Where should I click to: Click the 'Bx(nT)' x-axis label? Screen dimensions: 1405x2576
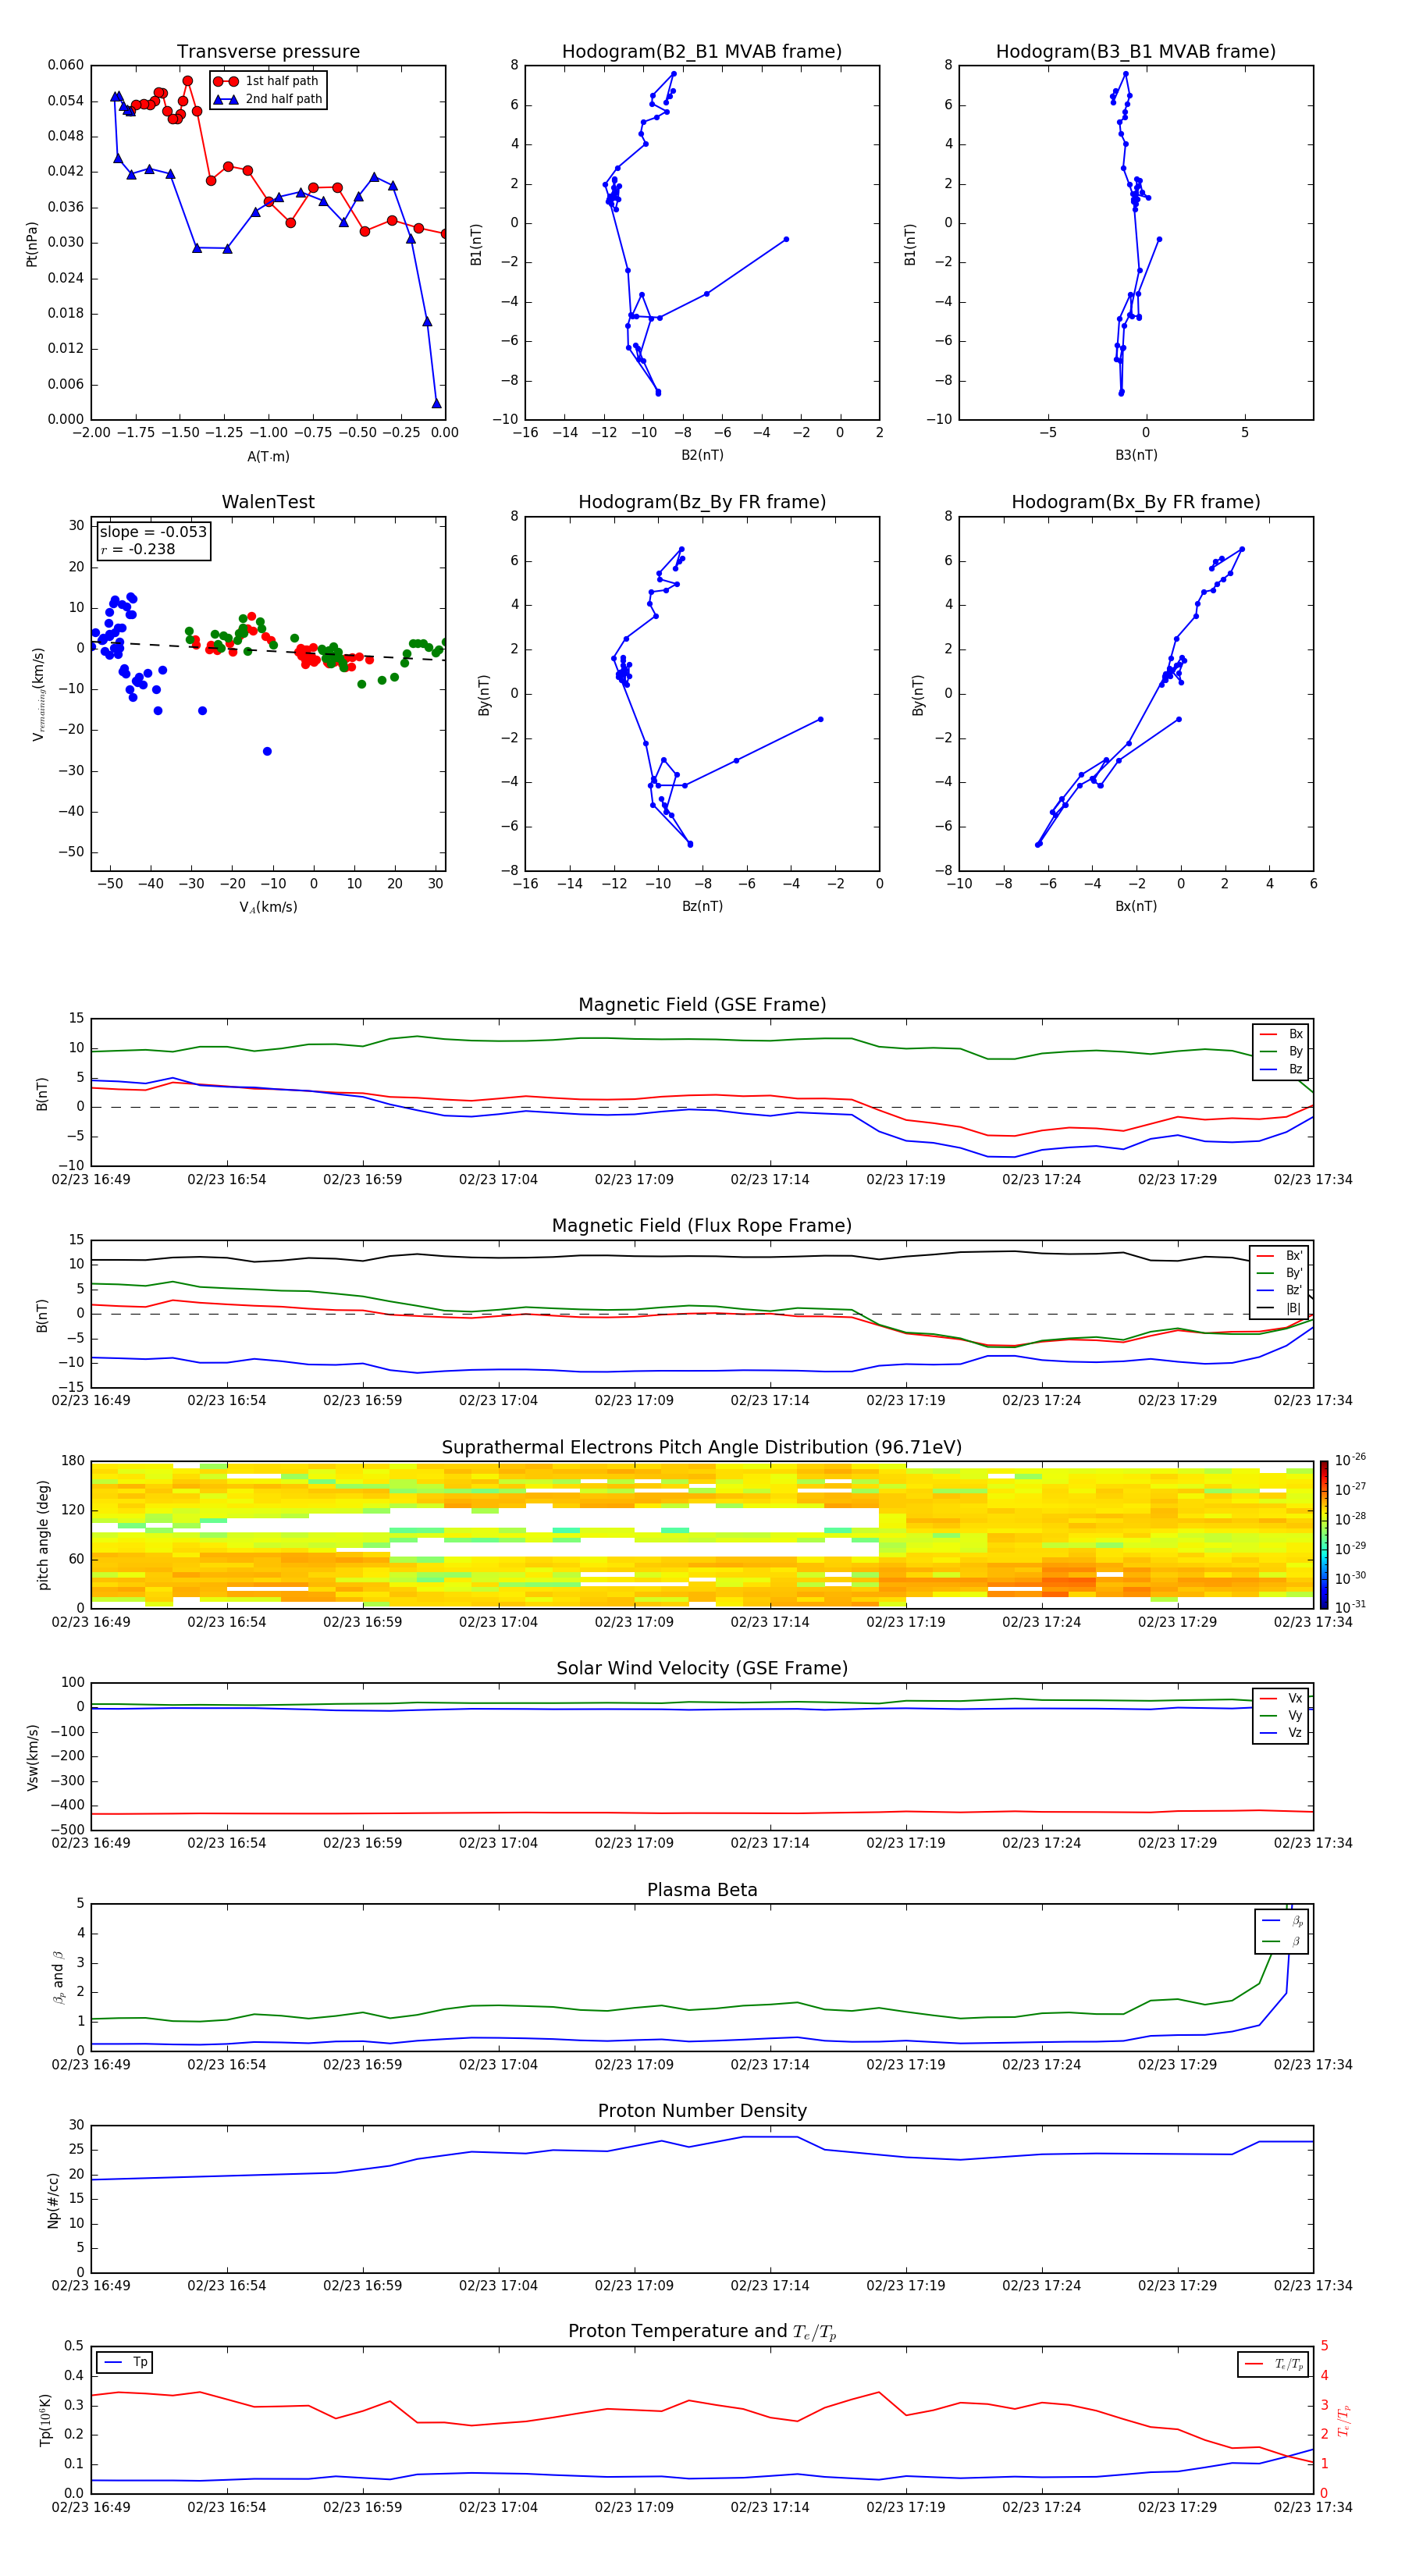coord(1136,906)
